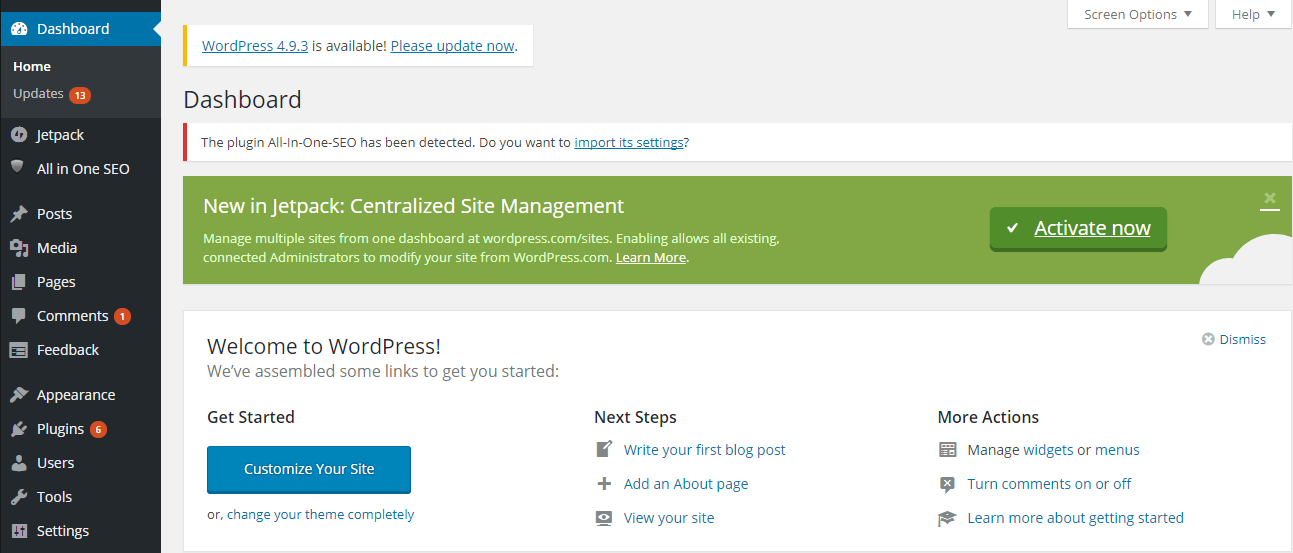Expand the Screen Options dropdown

coord(1138,14)
